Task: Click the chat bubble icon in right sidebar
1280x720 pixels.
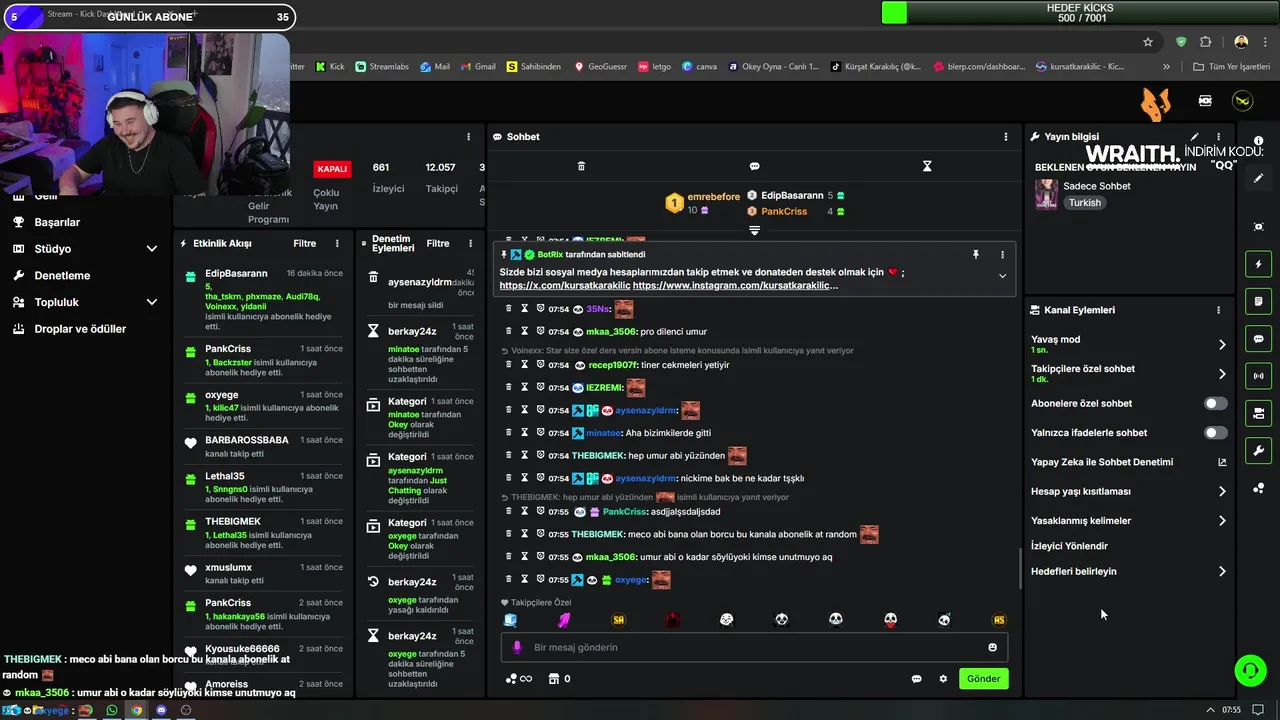Action: coord(1258,339)
